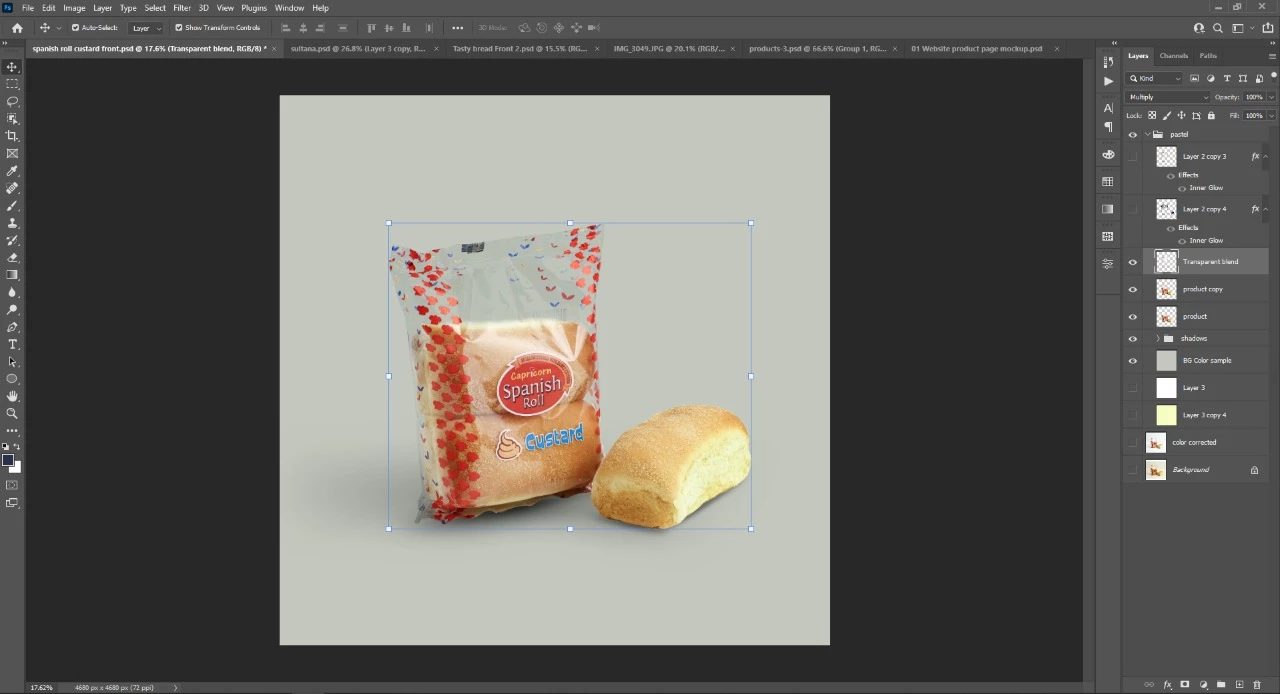
Task: Open the Actions panel play icon
Action: (1107, 81)
